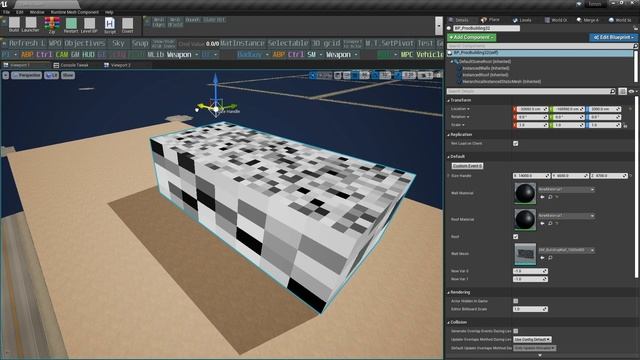Viewport: 640px width, 360px height.
Task: Click the scale lock icon in Transform
Action: 625,125
